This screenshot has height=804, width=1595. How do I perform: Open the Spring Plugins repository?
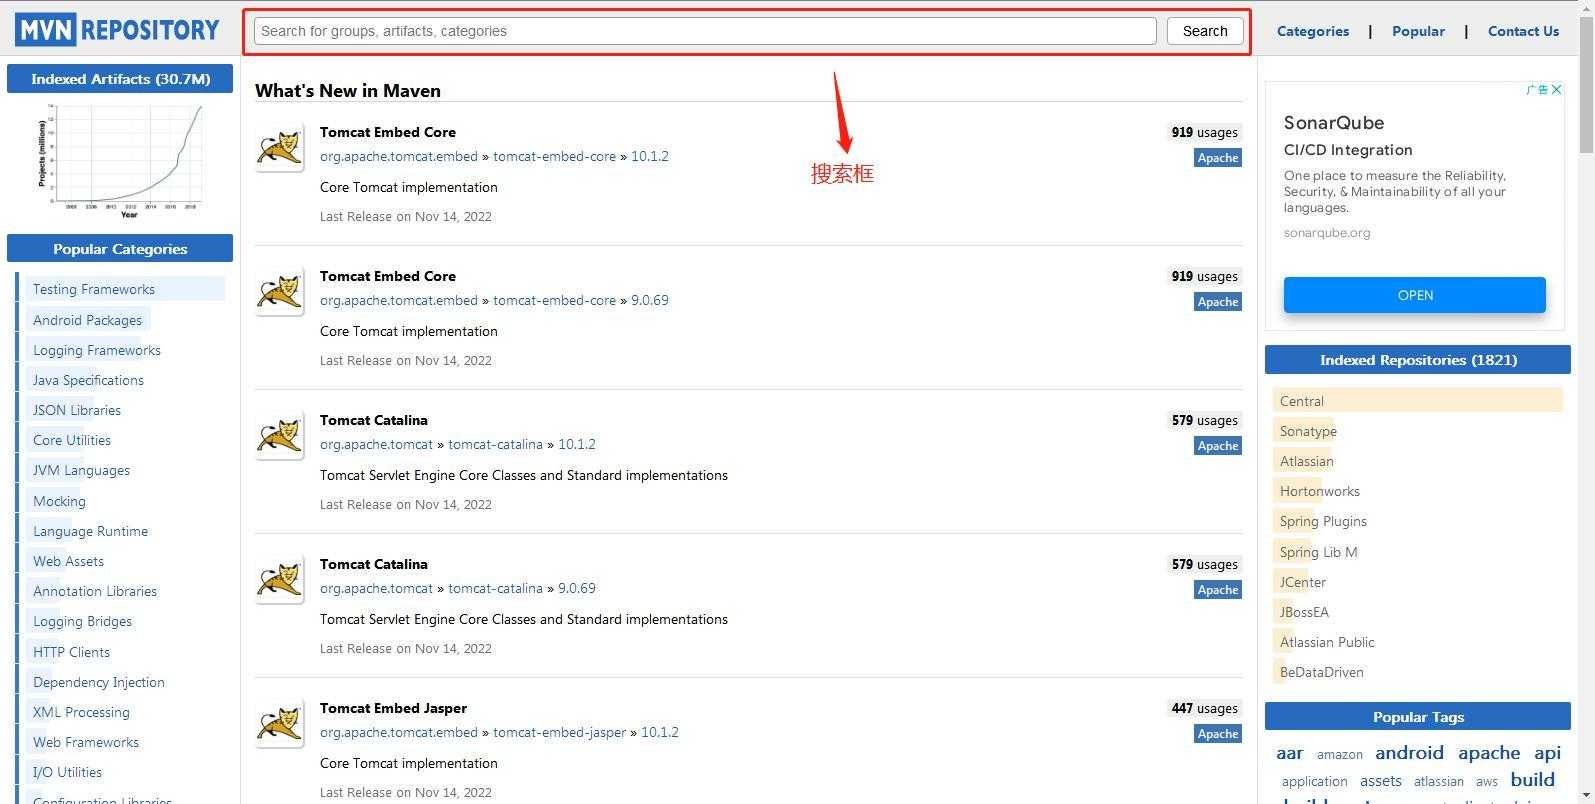[1323, 521]
